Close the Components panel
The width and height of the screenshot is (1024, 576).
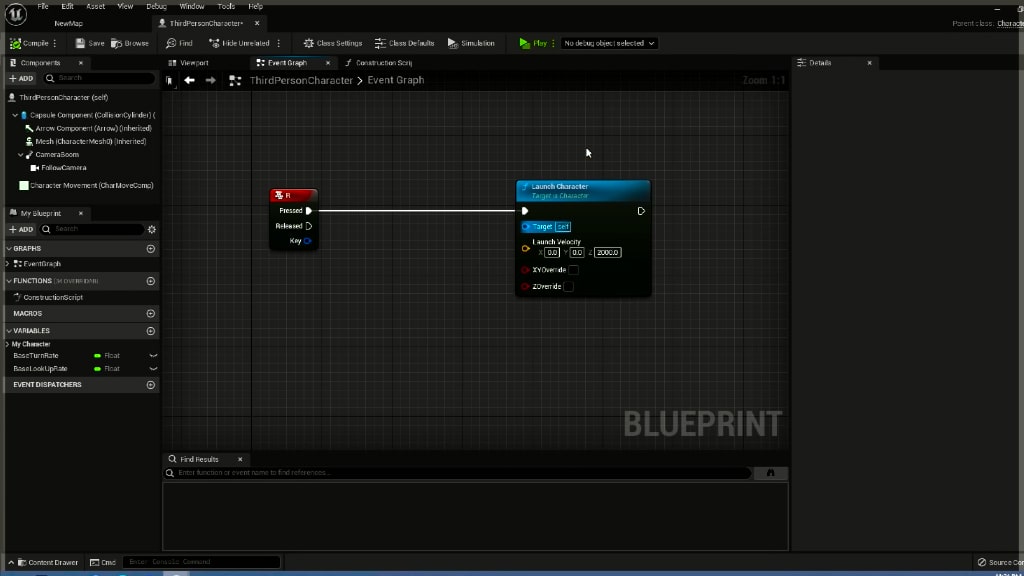pos(81,63)
